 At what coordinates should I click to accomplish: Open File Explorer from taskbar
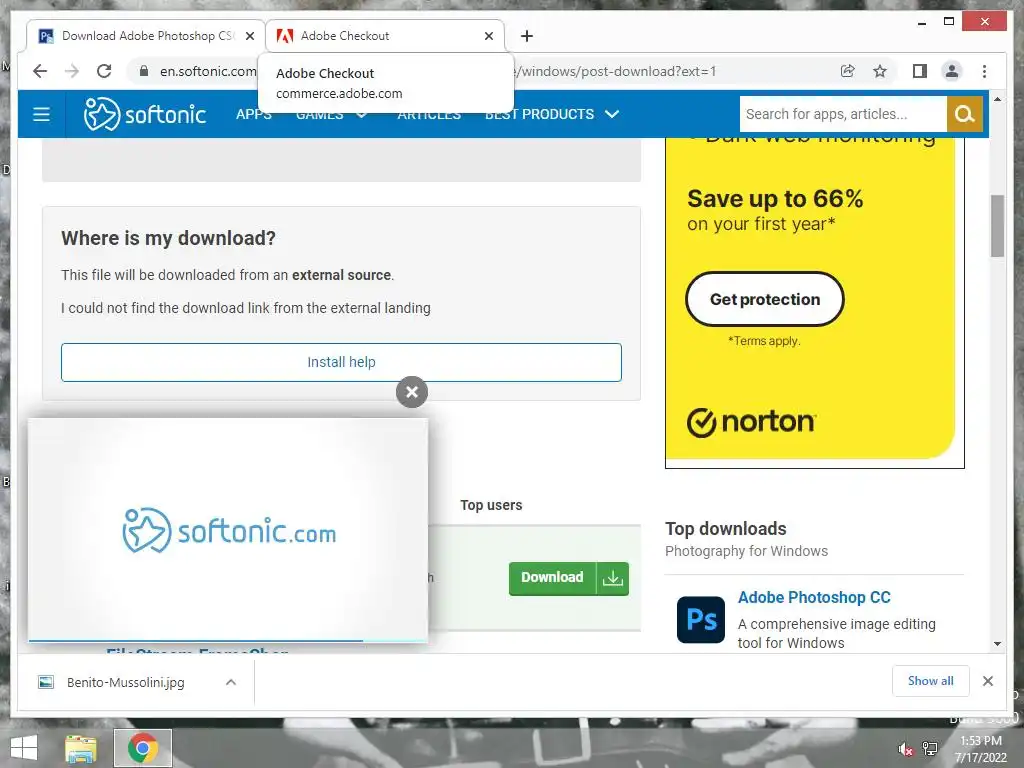81,748
